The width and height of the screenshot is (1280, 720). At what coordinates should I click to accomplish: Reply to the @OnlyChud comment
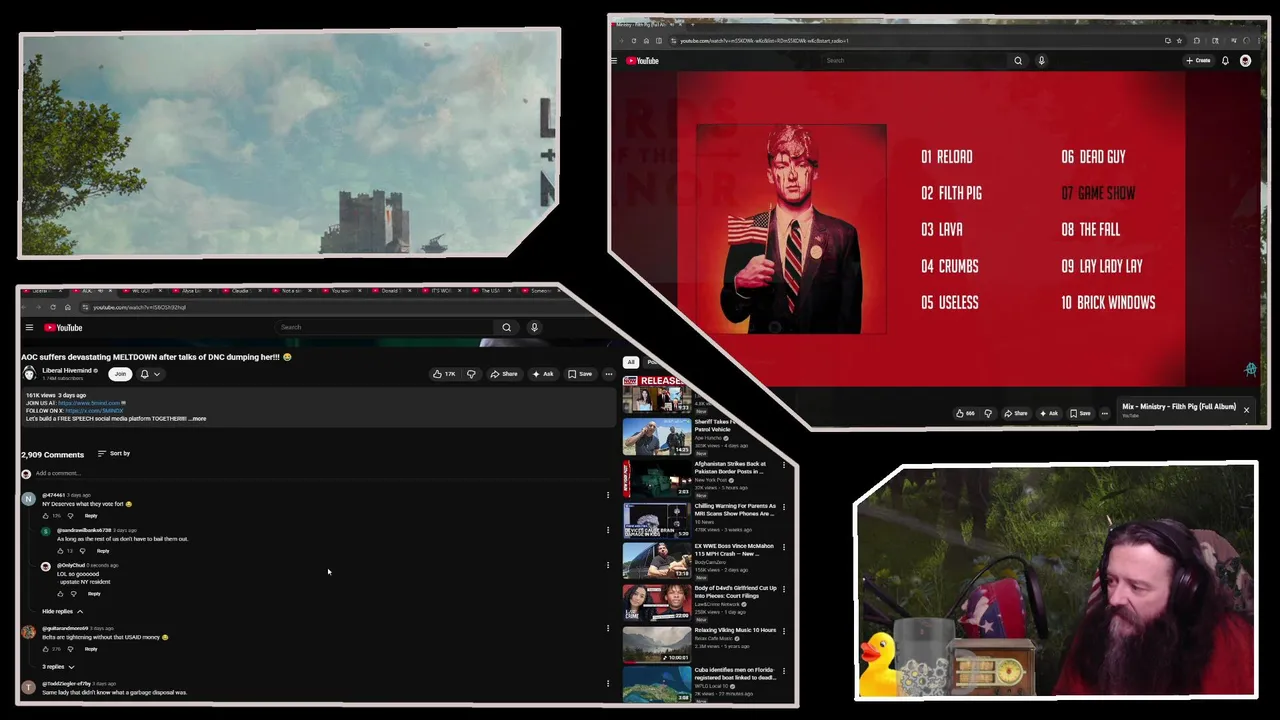pos(94,594)
